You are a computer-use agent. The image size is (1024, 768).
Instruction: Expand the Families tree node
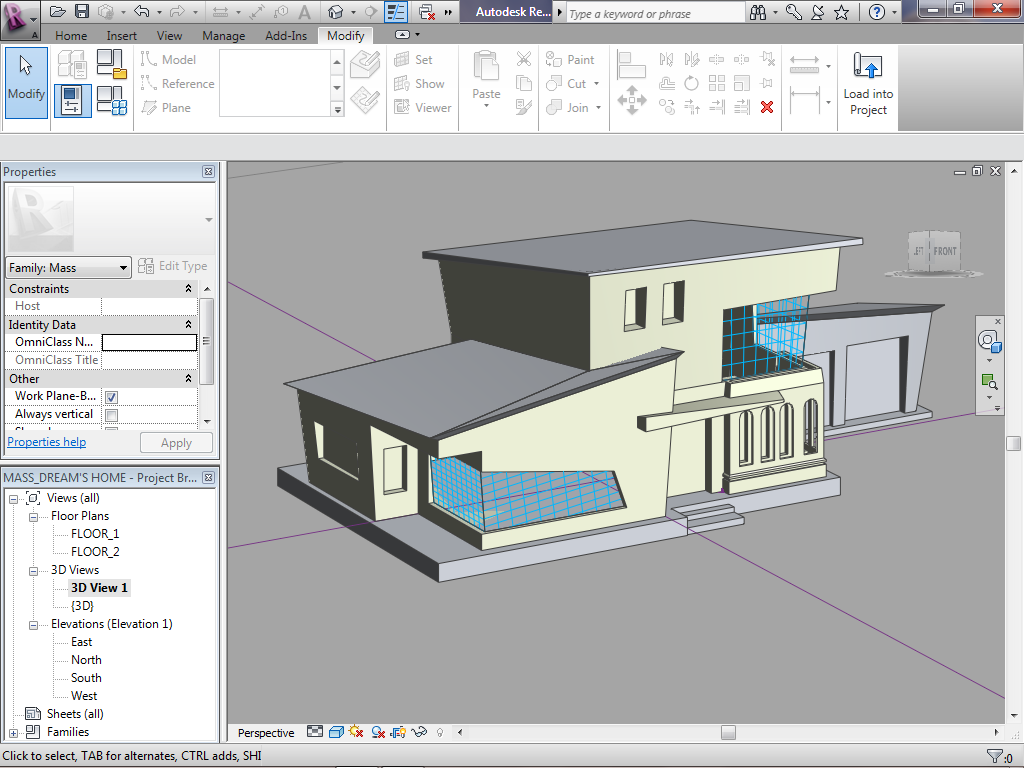pyautogui.click(x=13, y=732)
